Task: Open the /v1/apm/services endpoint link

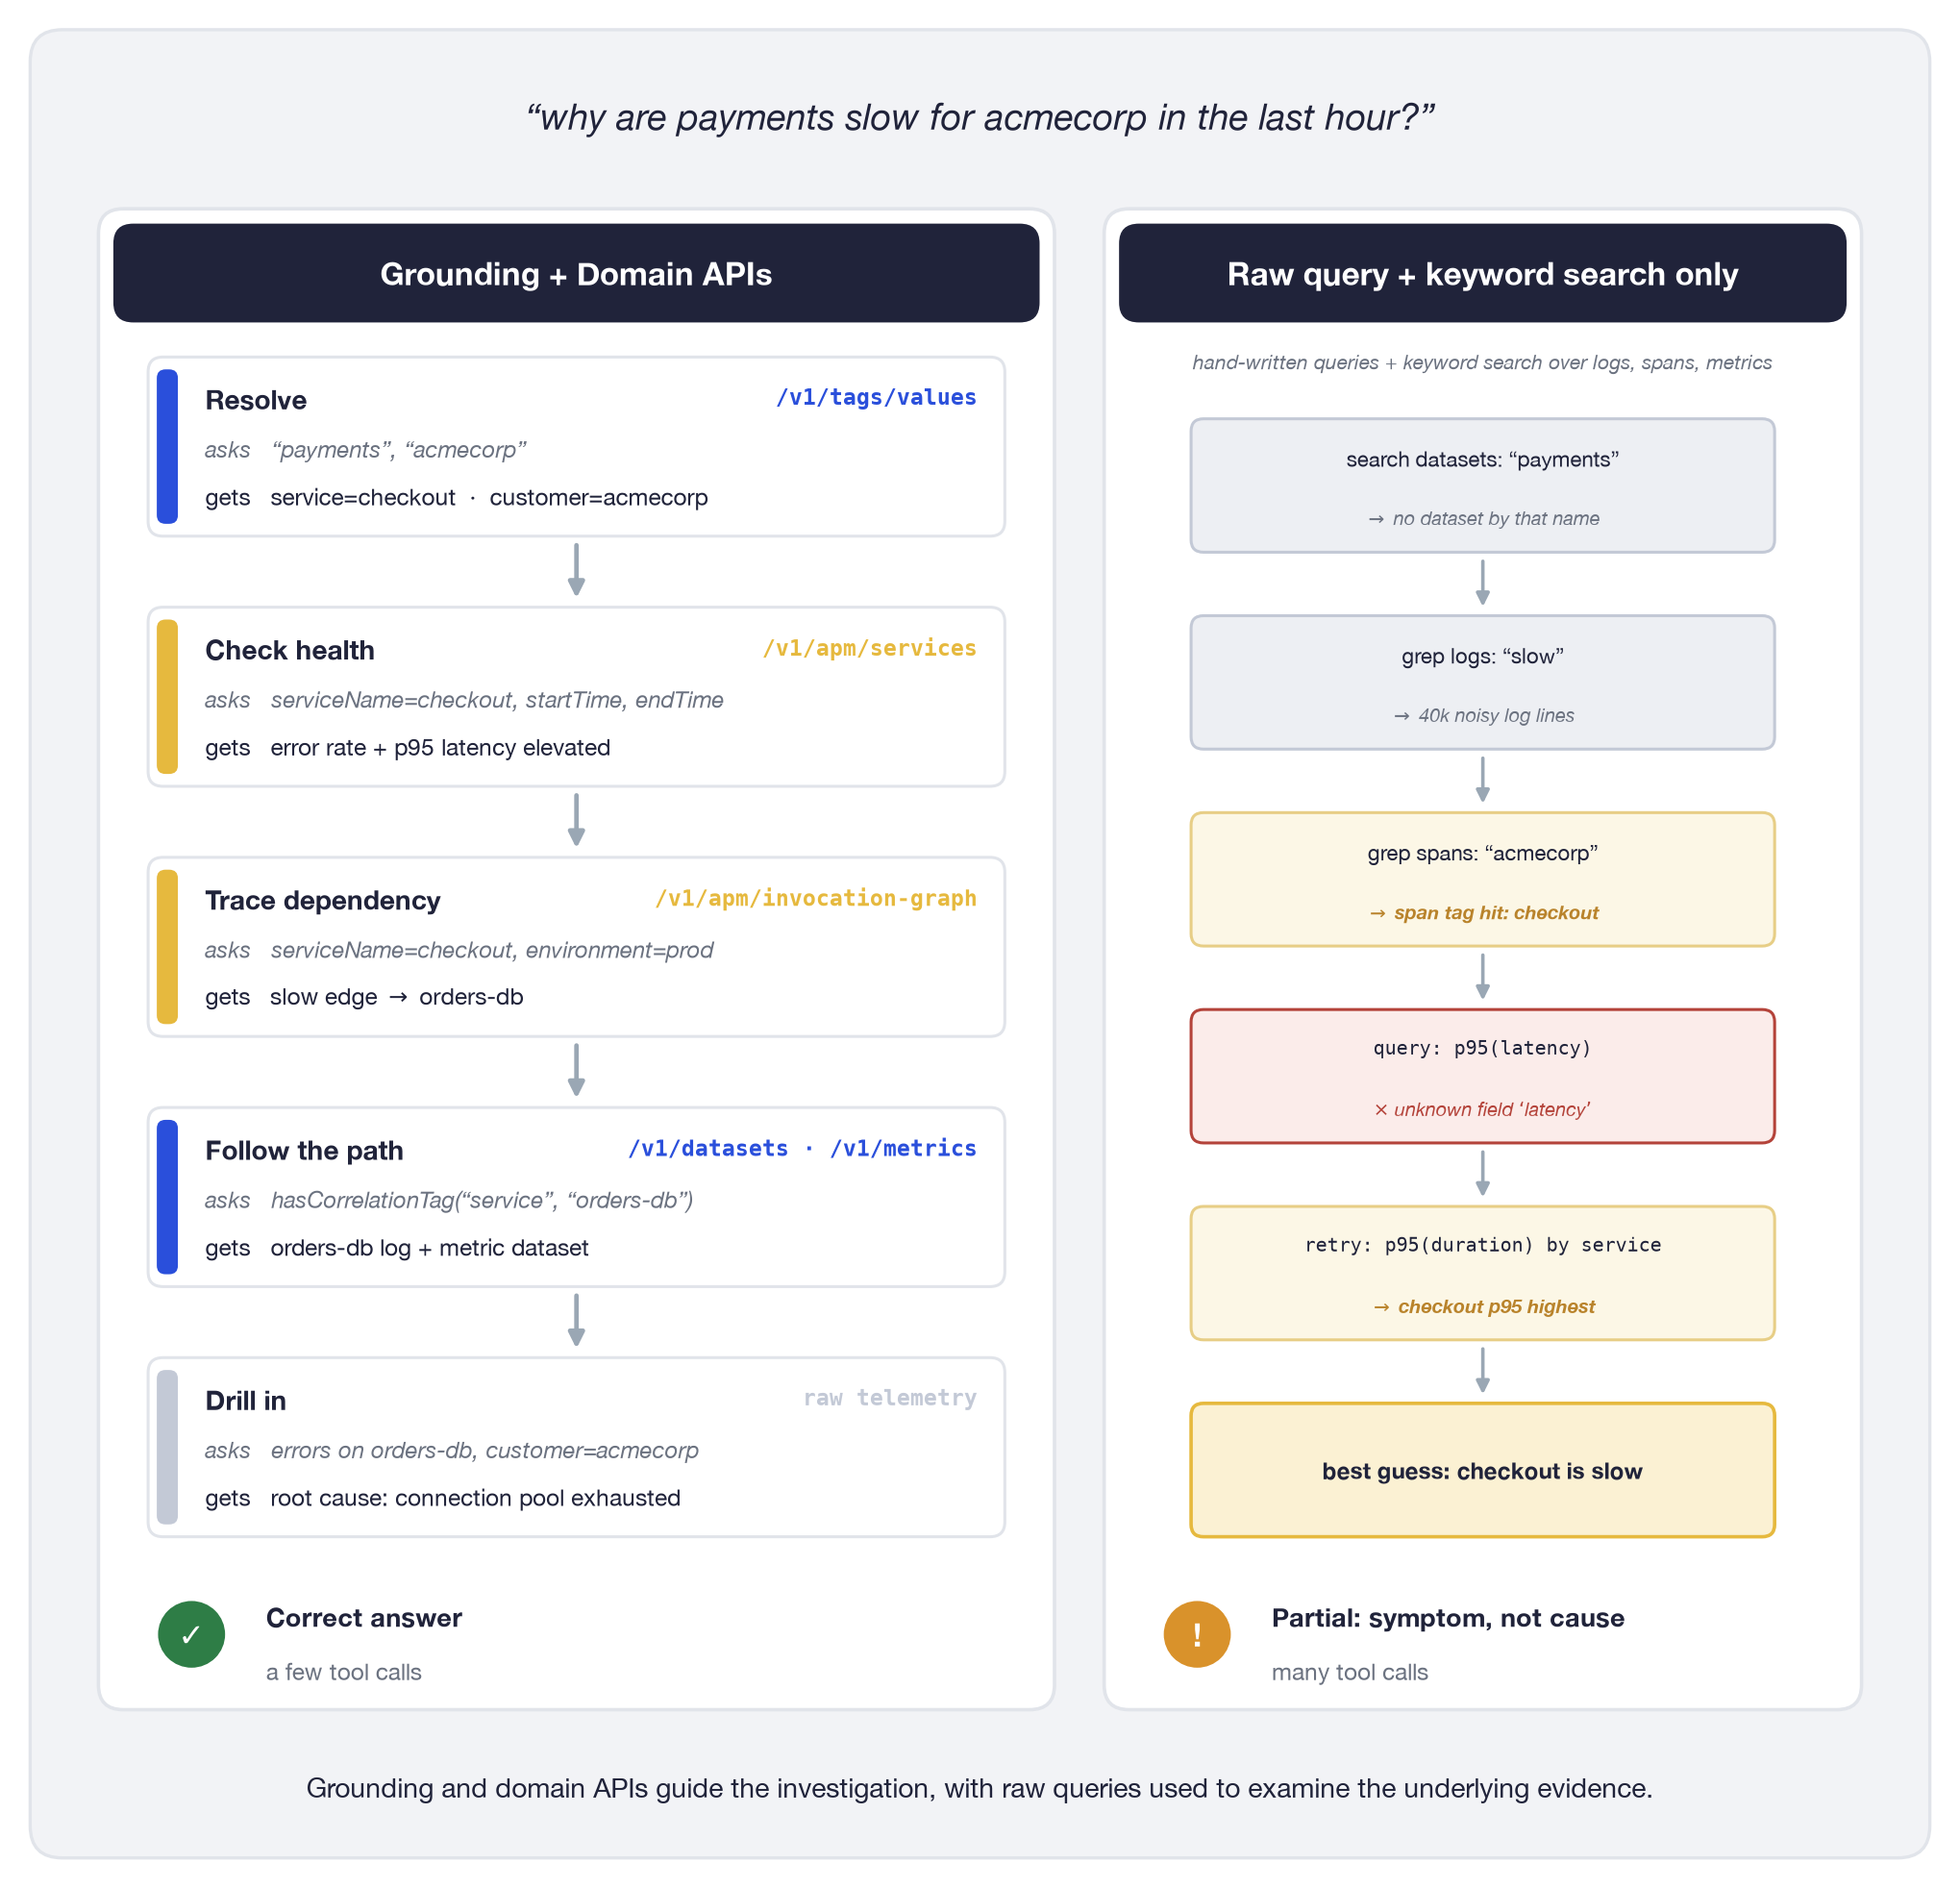Action: [869, 648]
